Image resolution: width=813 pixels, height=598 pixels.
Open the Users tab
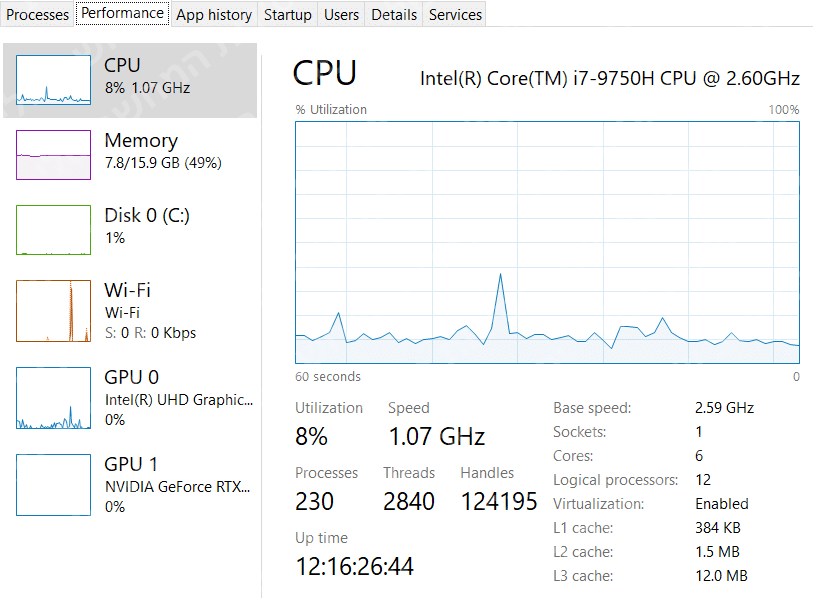point(342,14)
